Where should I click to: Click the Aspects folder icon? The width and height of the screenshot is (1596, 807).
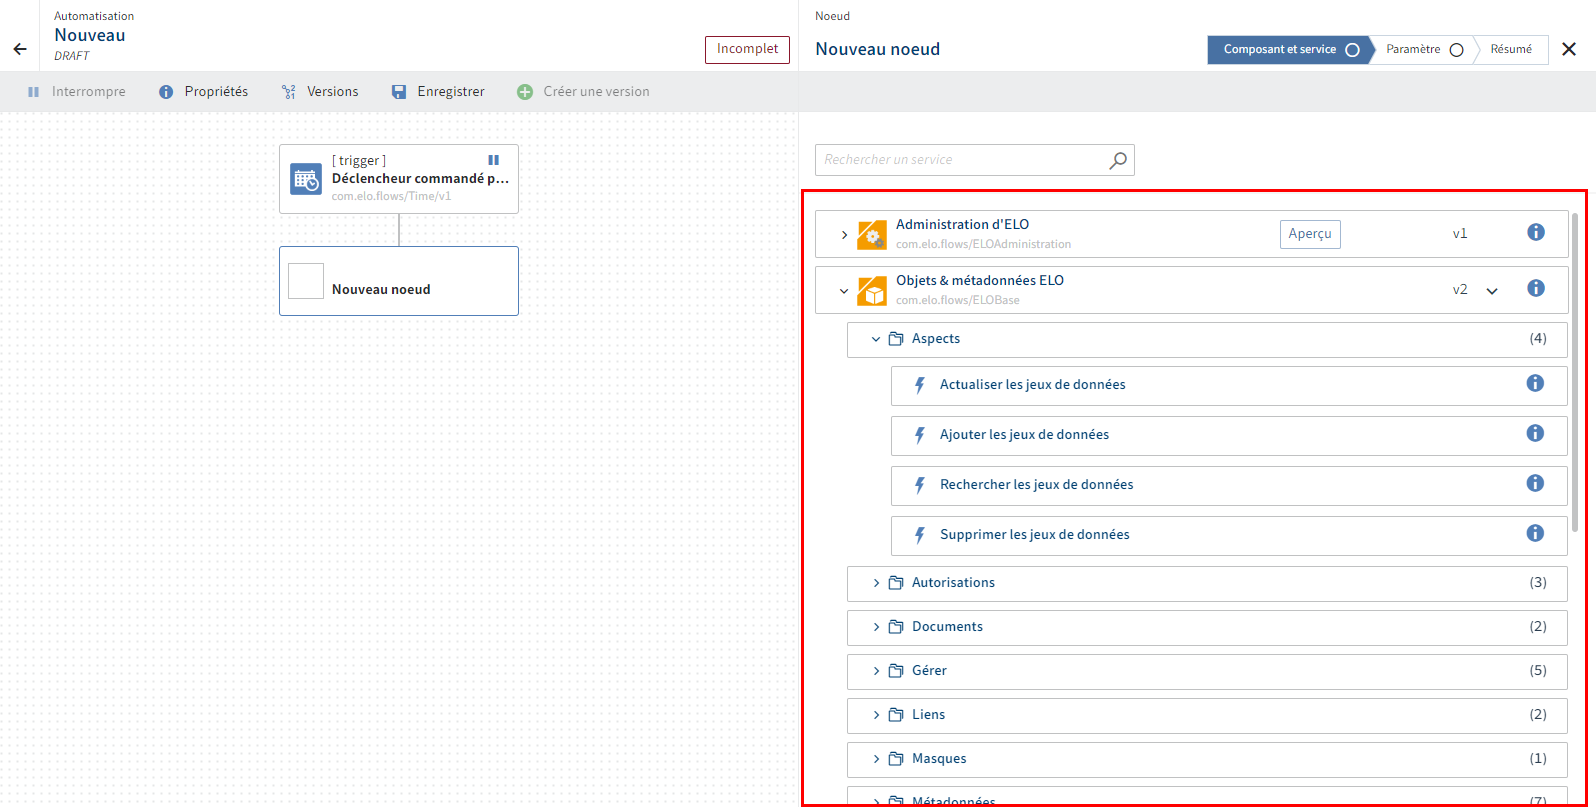[x=896, y=339]
